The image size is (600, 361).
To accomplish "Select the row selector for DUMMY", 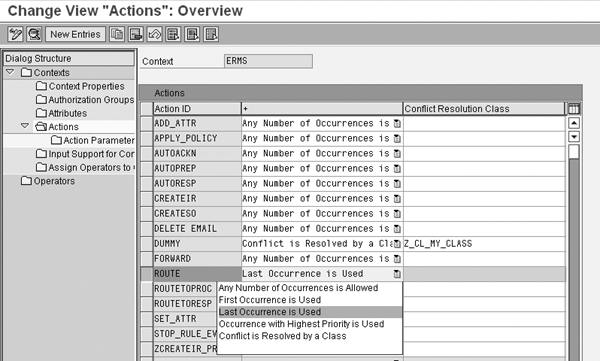I will tap(147, 243).
